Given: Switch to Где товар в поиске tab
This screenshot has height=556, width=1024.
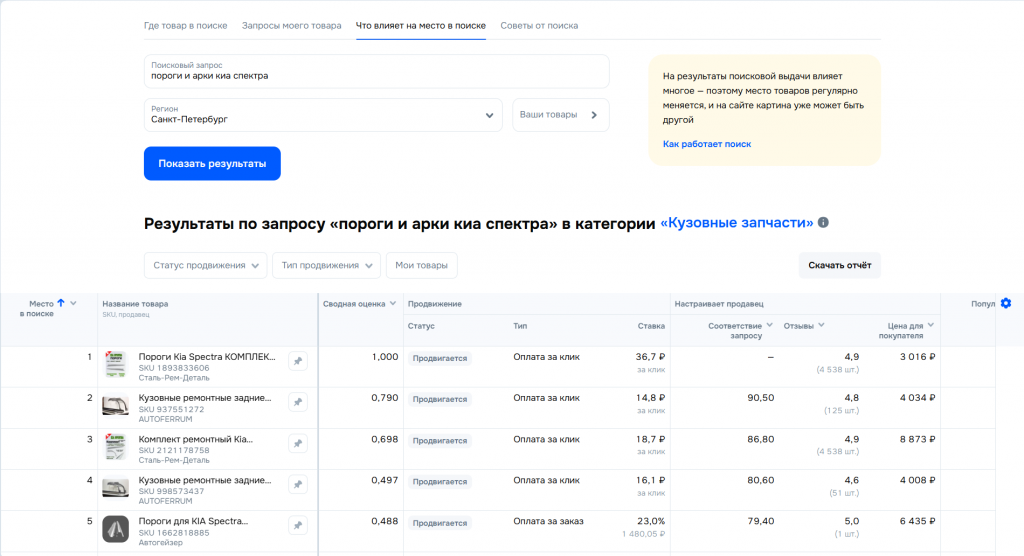Looking at the screenshot, I should 185,25.
